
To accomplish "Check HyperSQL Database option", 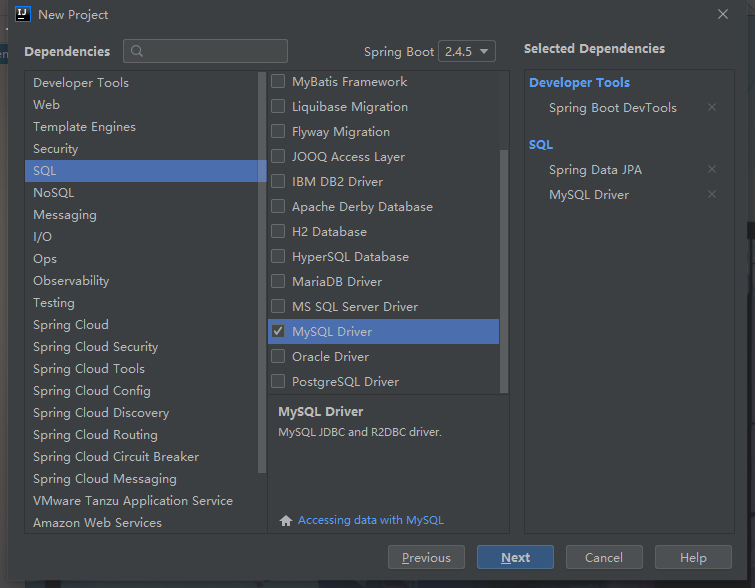I will point(278,257).
